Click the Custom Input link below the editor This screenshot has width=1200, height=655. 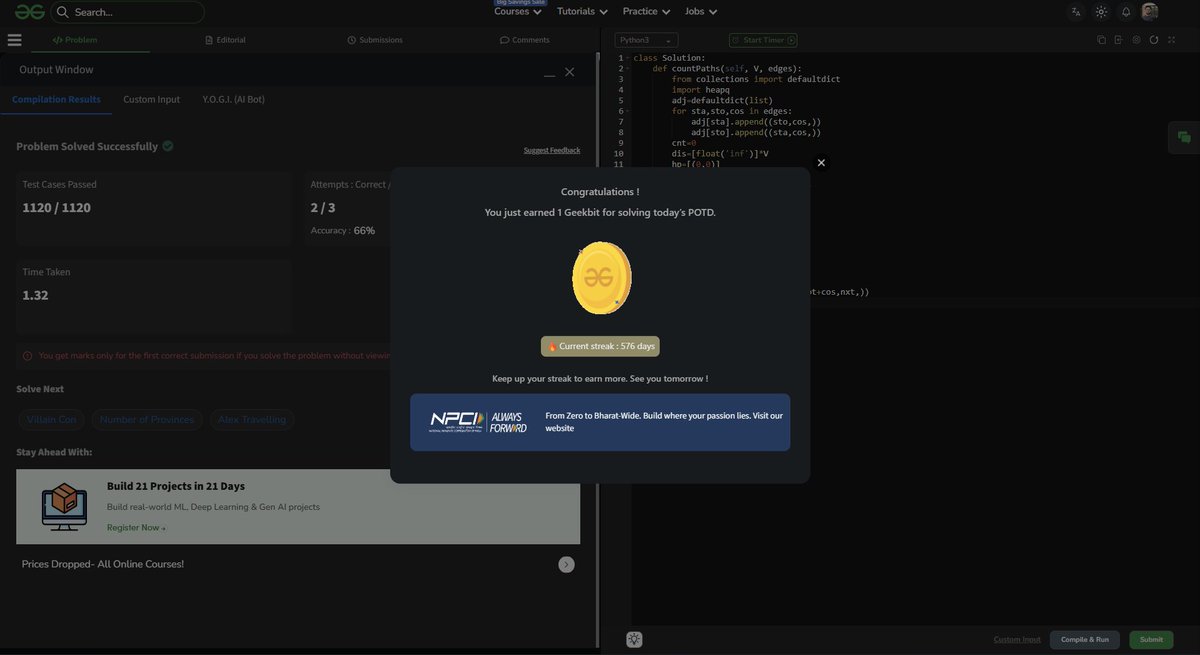pyautogui.click(x=1017, y=640)
